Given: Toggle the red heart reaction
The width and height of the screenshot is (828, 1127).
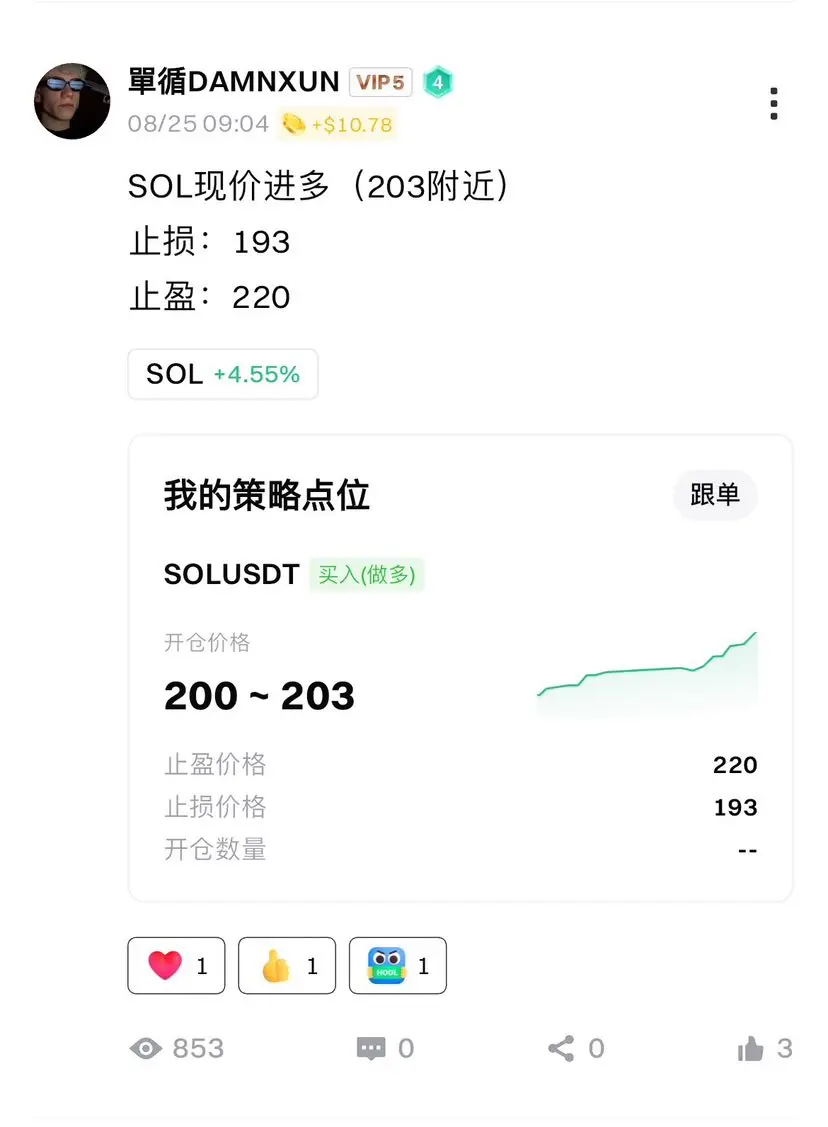Looking at the screenshot, I should pos(176,965).
